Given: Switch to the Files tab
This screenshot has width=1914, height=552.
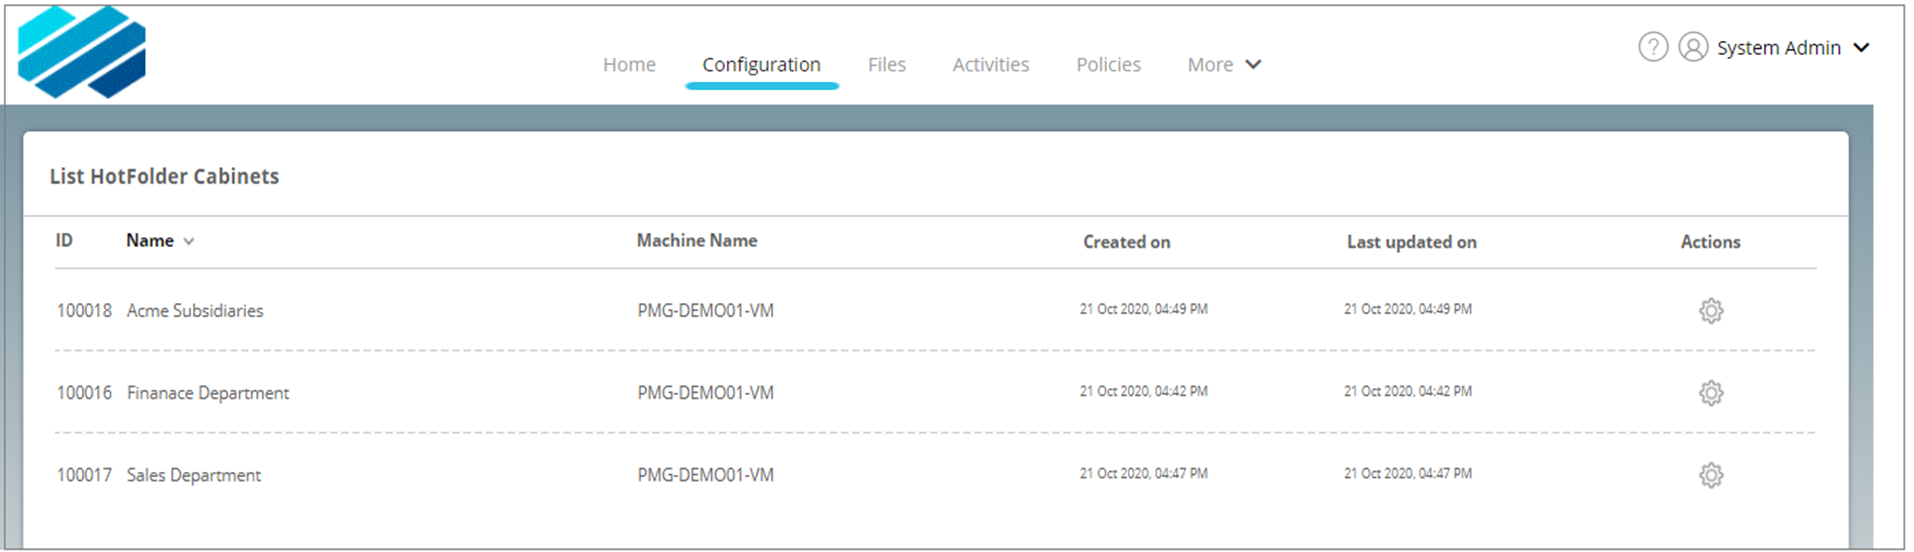Looking at the screenshot, I should click(886, 65).
